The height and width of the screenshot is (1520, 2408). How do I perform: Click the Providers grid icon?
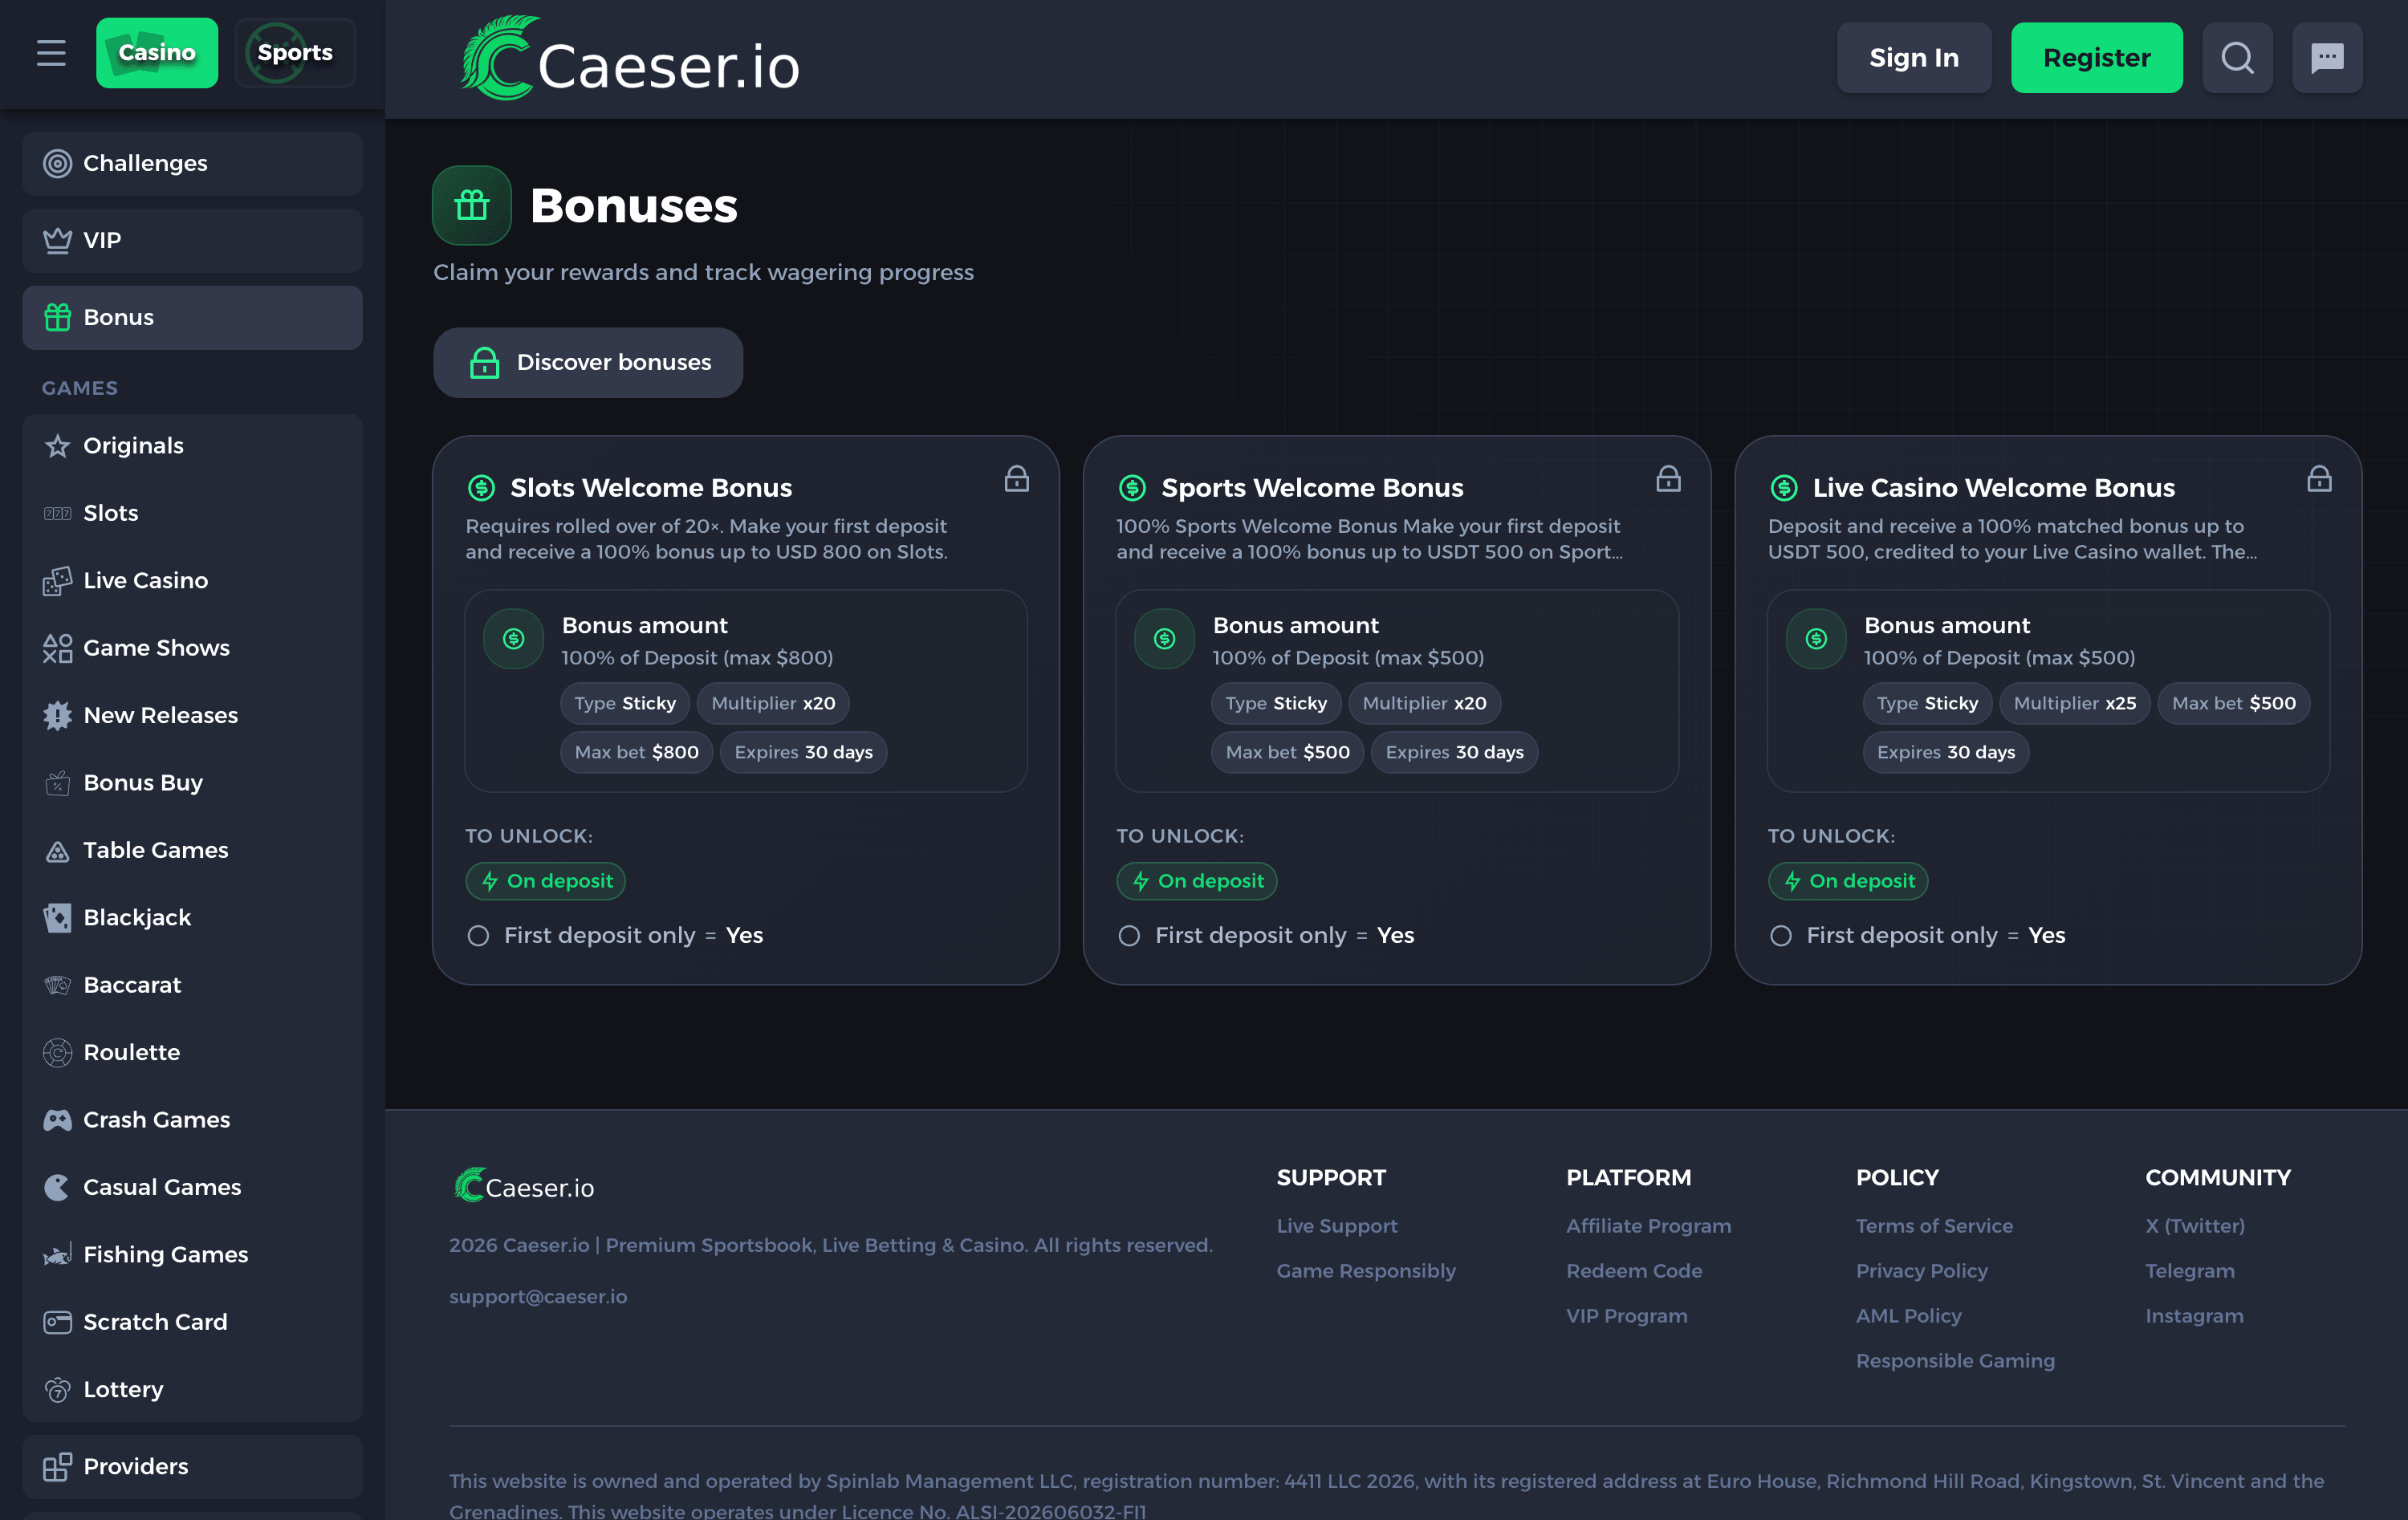click(x=57, y=1467)
